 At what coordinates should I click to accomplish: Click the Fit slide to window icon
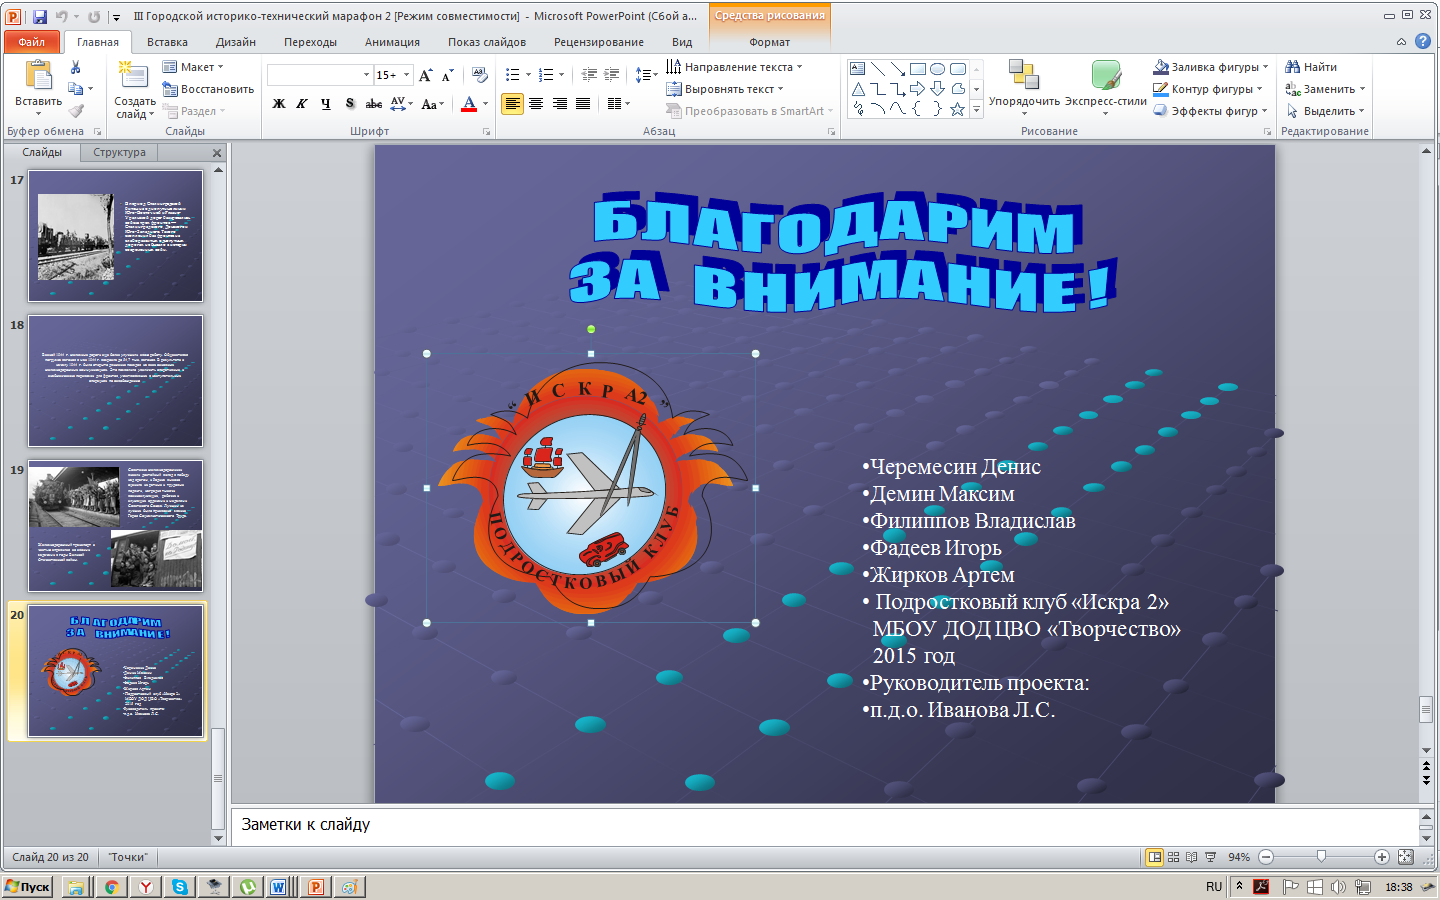1406,857
